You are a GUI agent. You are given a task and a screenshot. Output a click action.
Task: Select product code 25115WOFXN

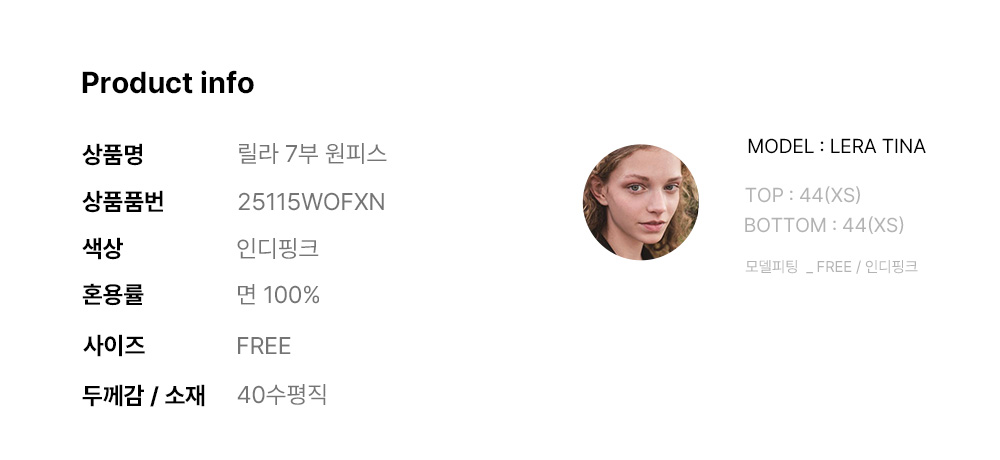coord(311,202)
